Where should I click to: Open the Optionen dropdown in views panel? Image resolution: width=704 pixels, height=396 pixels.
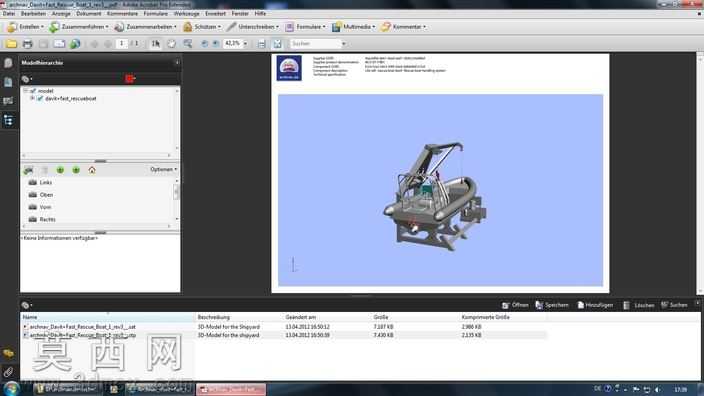point(163,170)
